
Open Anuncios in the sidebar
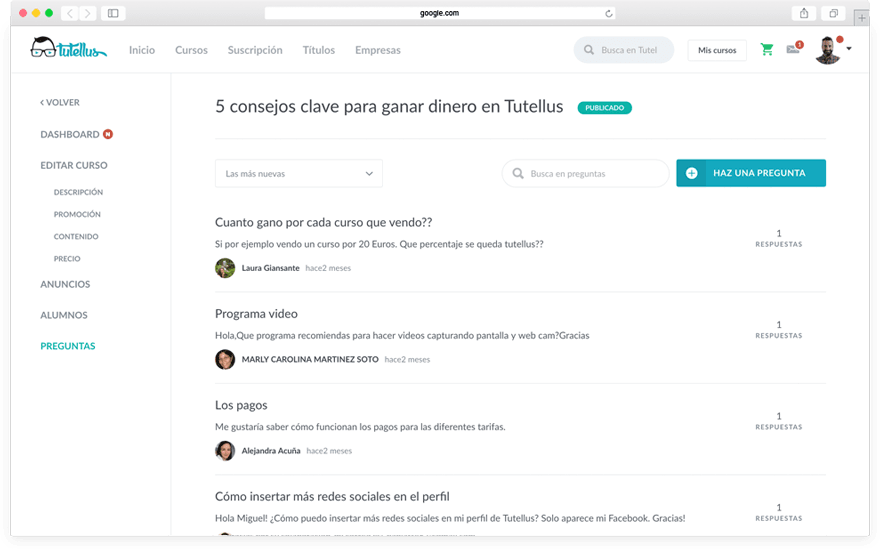pyautogui.click(x=65, y=284)
